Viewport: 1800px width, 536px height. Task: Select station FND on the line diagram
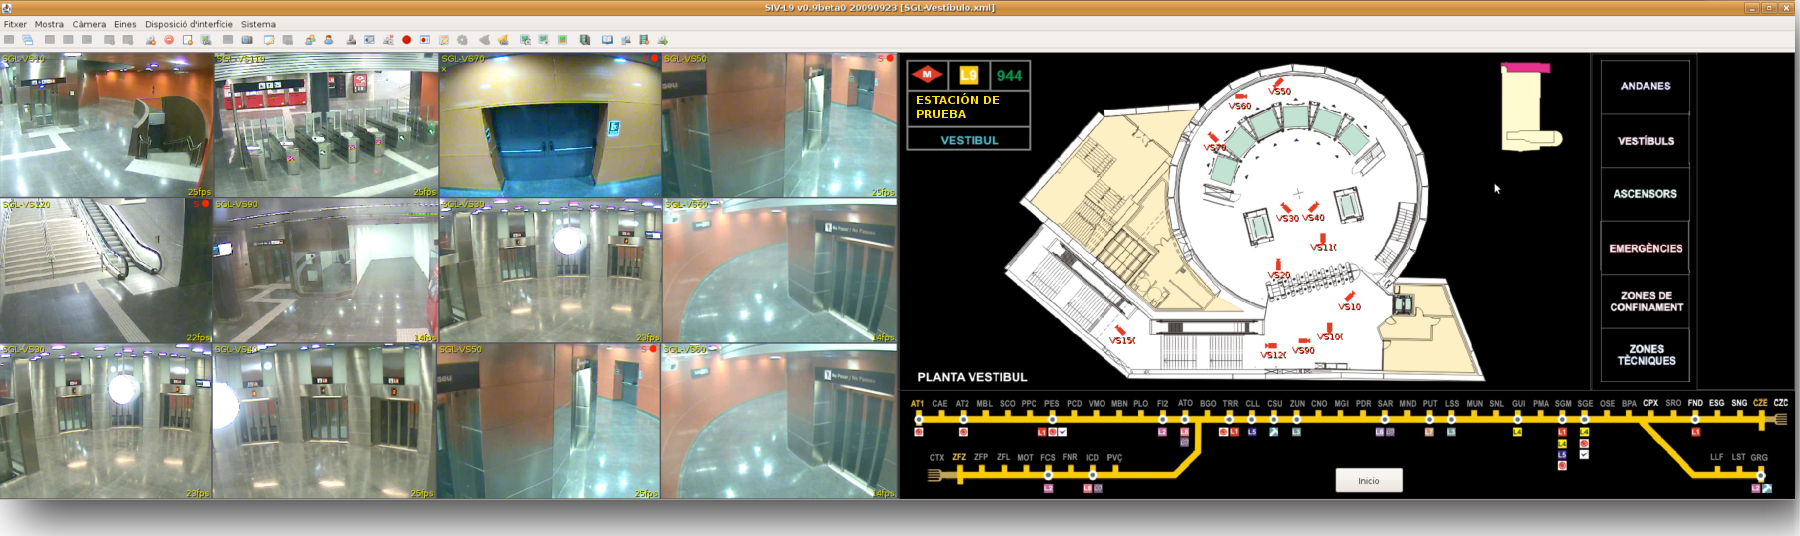point(1695,403)
